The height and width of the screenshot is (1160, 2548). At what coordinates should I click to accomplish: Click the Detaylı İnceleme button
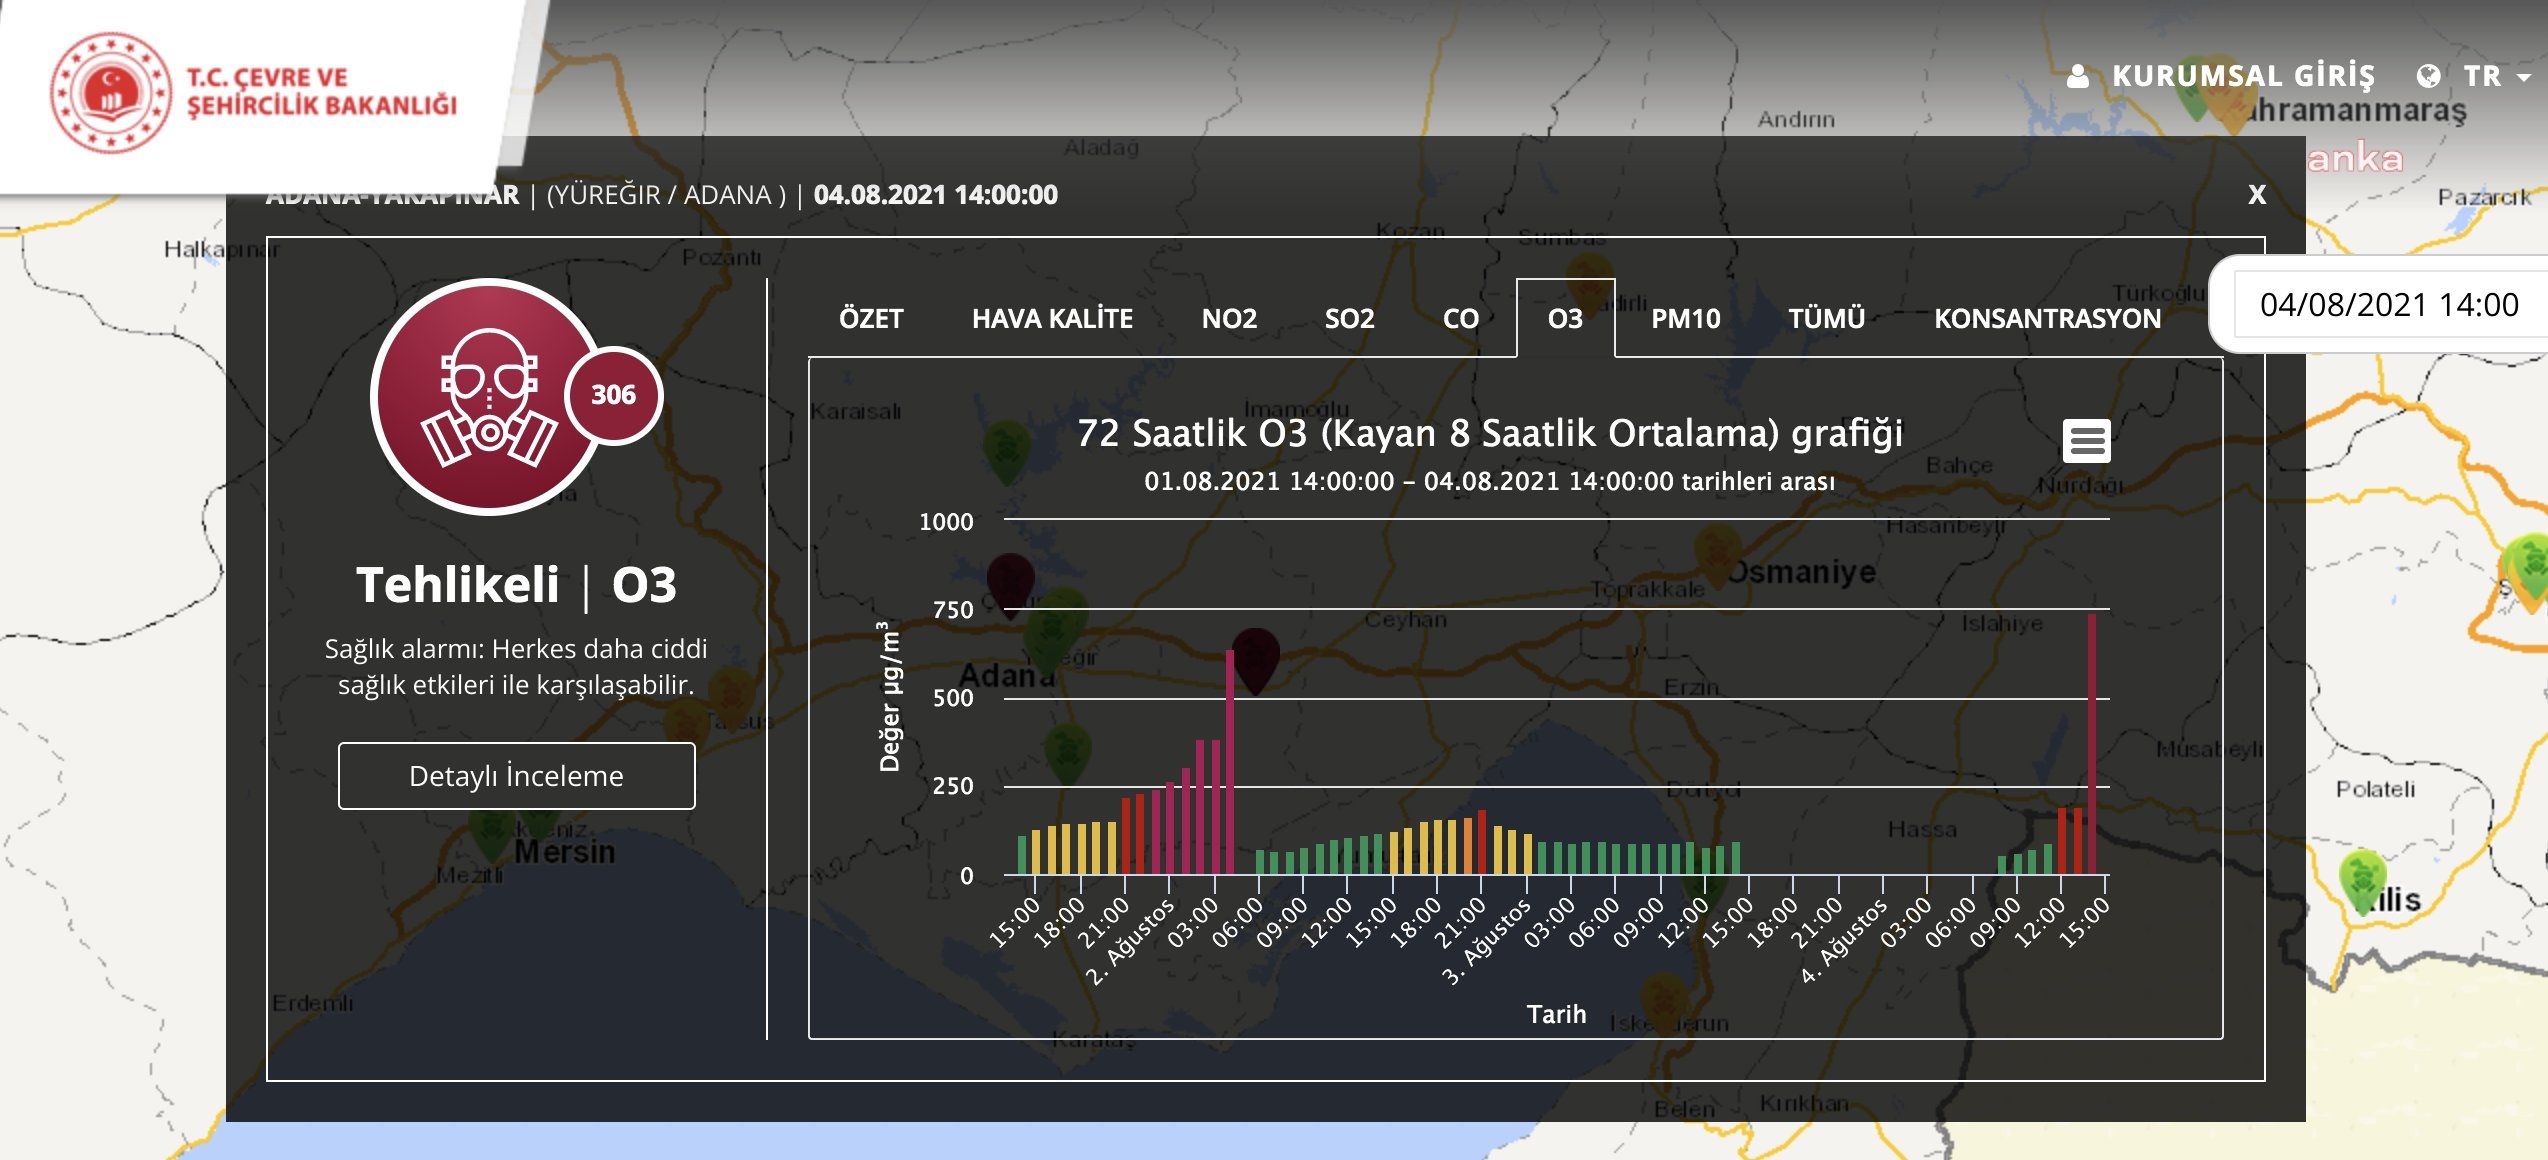(516, 776)
